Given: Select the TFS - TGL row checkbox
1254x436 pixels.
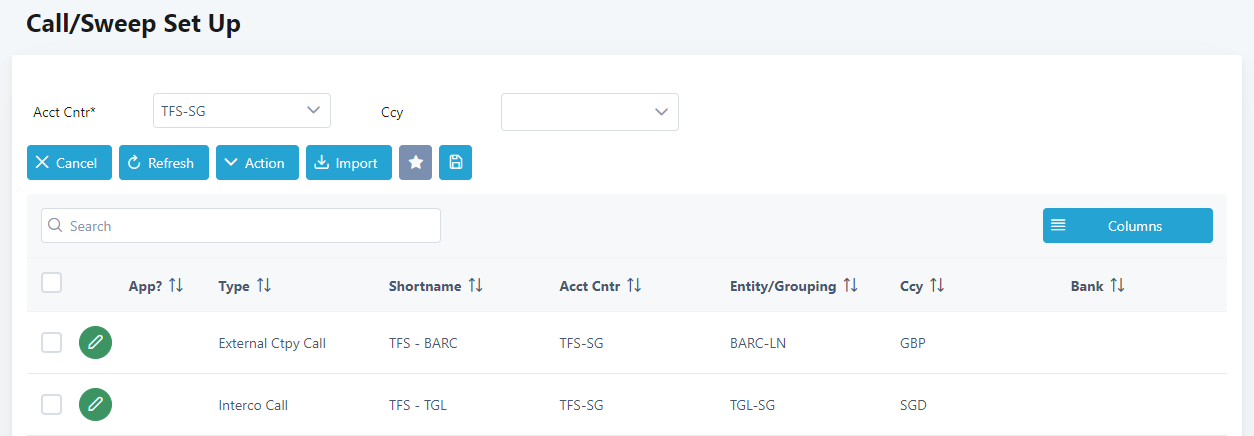Looking at the screenshot, I should pyautogui.click(x=52, y=405).
